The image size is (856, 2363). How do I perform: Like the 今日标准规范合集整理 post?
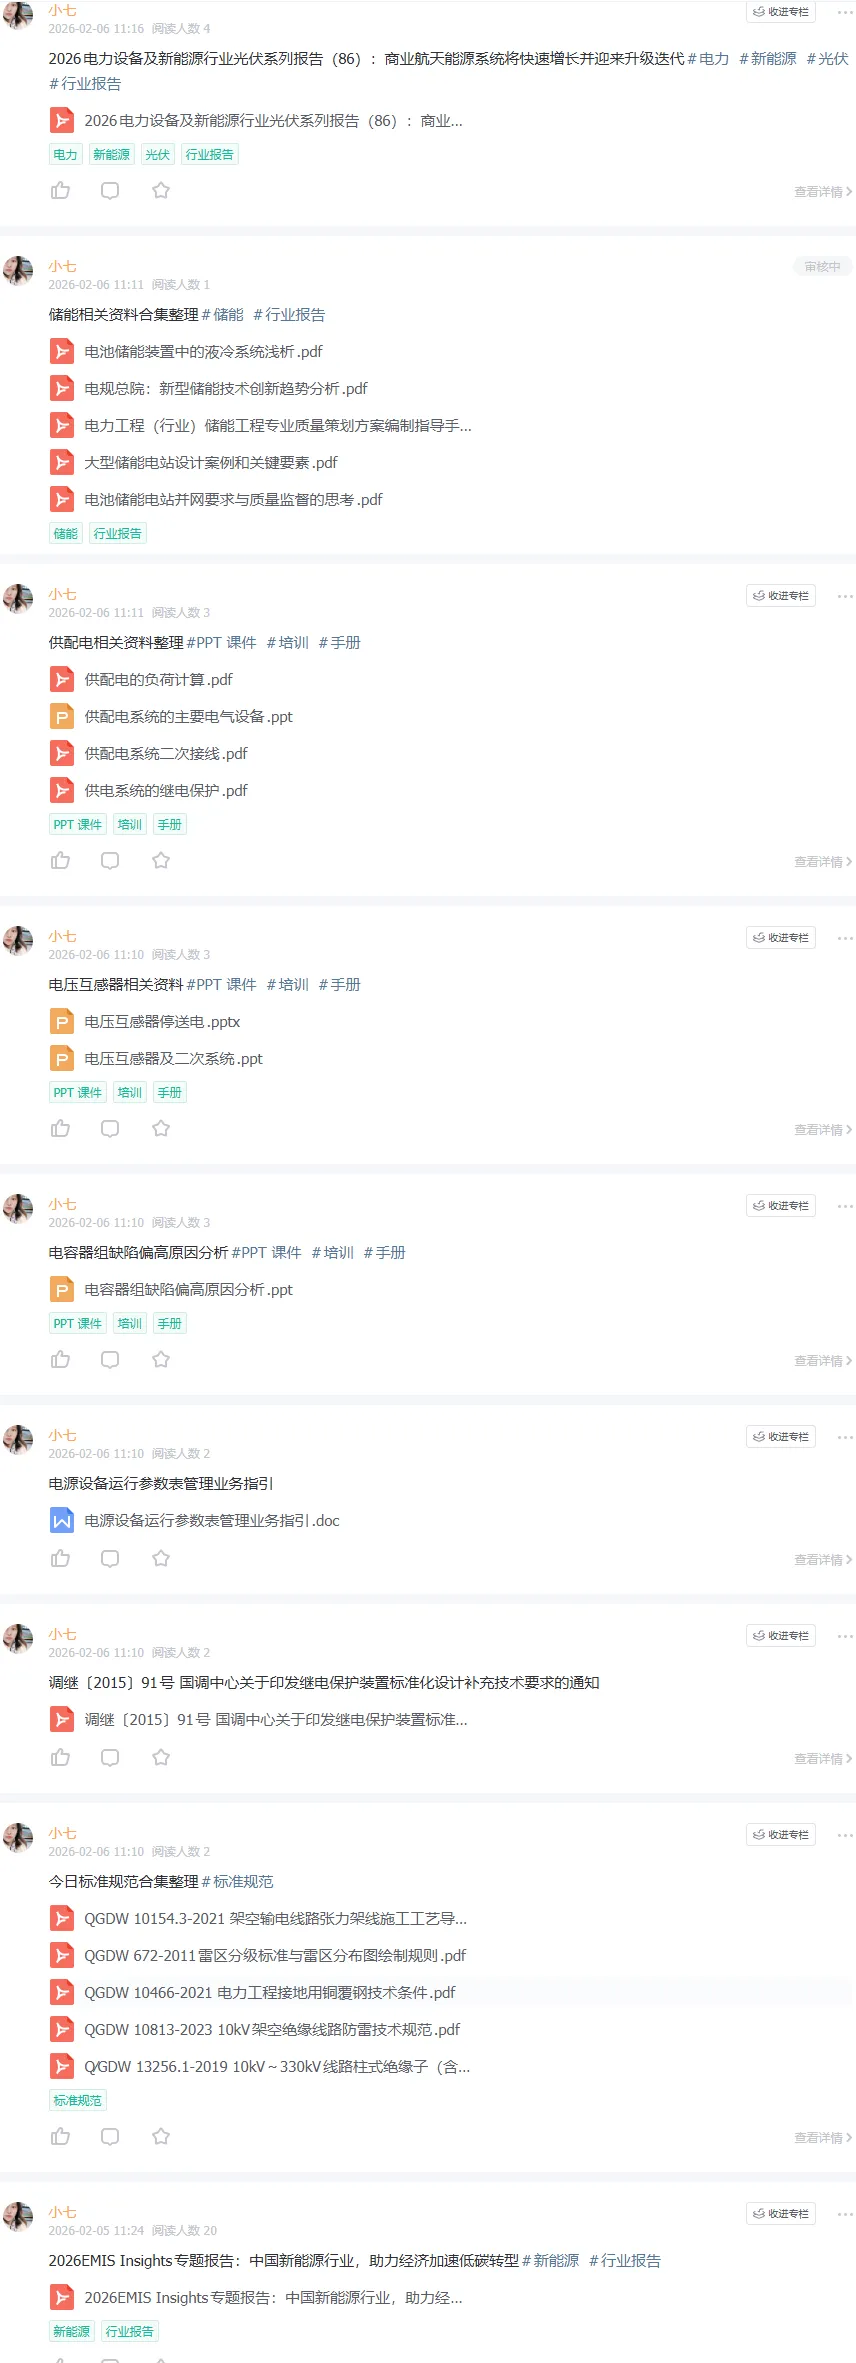pyautogui.click(x=61, y=2136)
